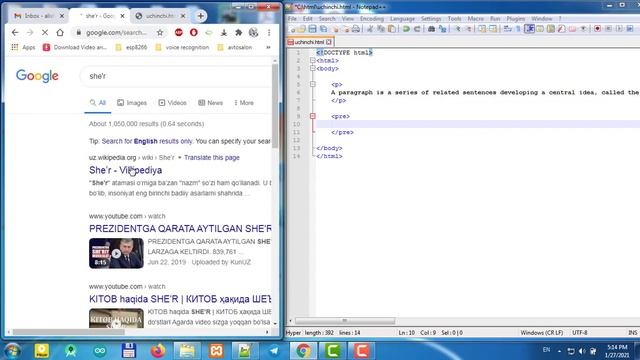Toggle the eye Monitoring icon in Notepad++
The width and height of the screenshot is (640, 360).
pos(584,29)
